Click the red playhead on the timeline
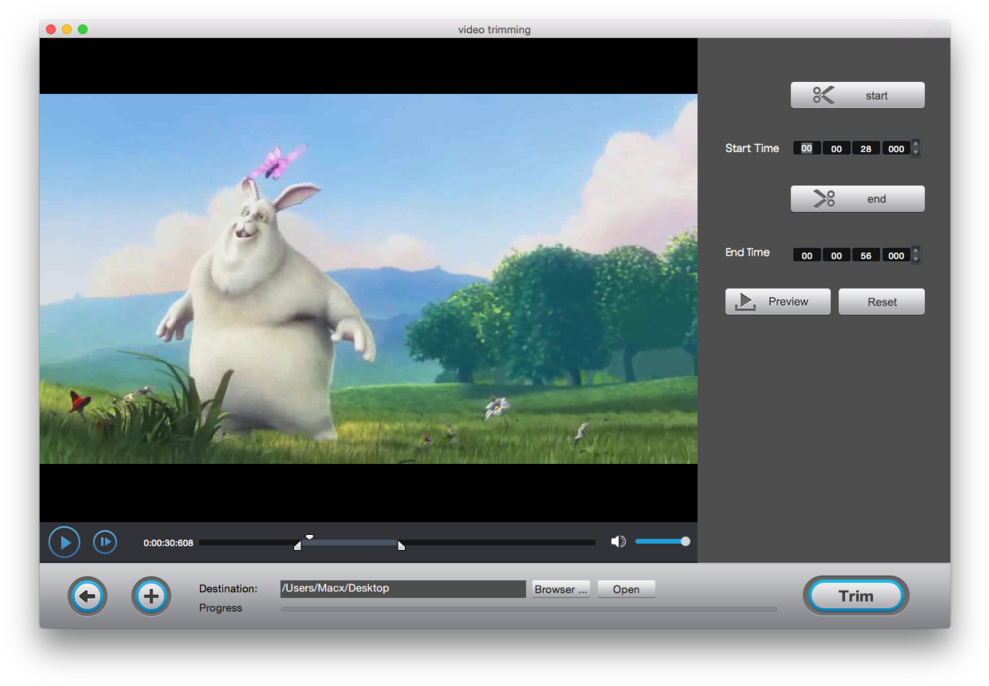This screenshot has height=686, width=989. [x=309, y=539]
